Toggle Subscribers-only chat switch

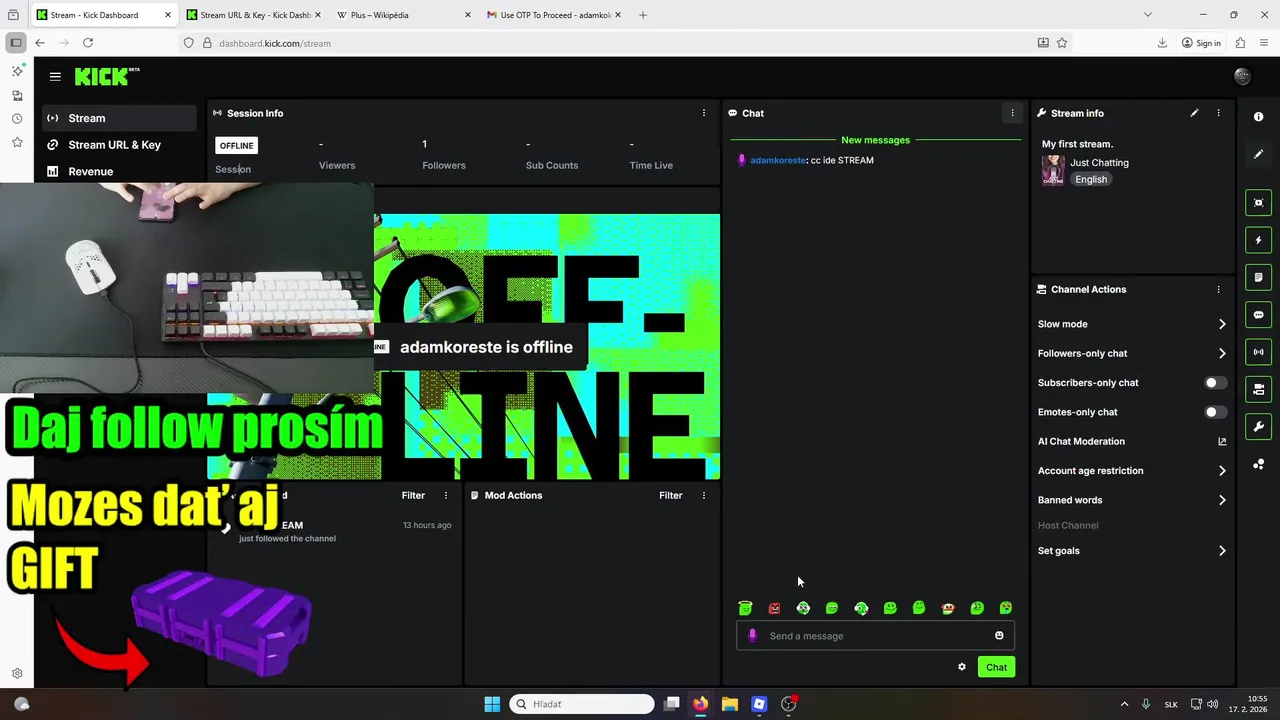tap(1215, 383)
